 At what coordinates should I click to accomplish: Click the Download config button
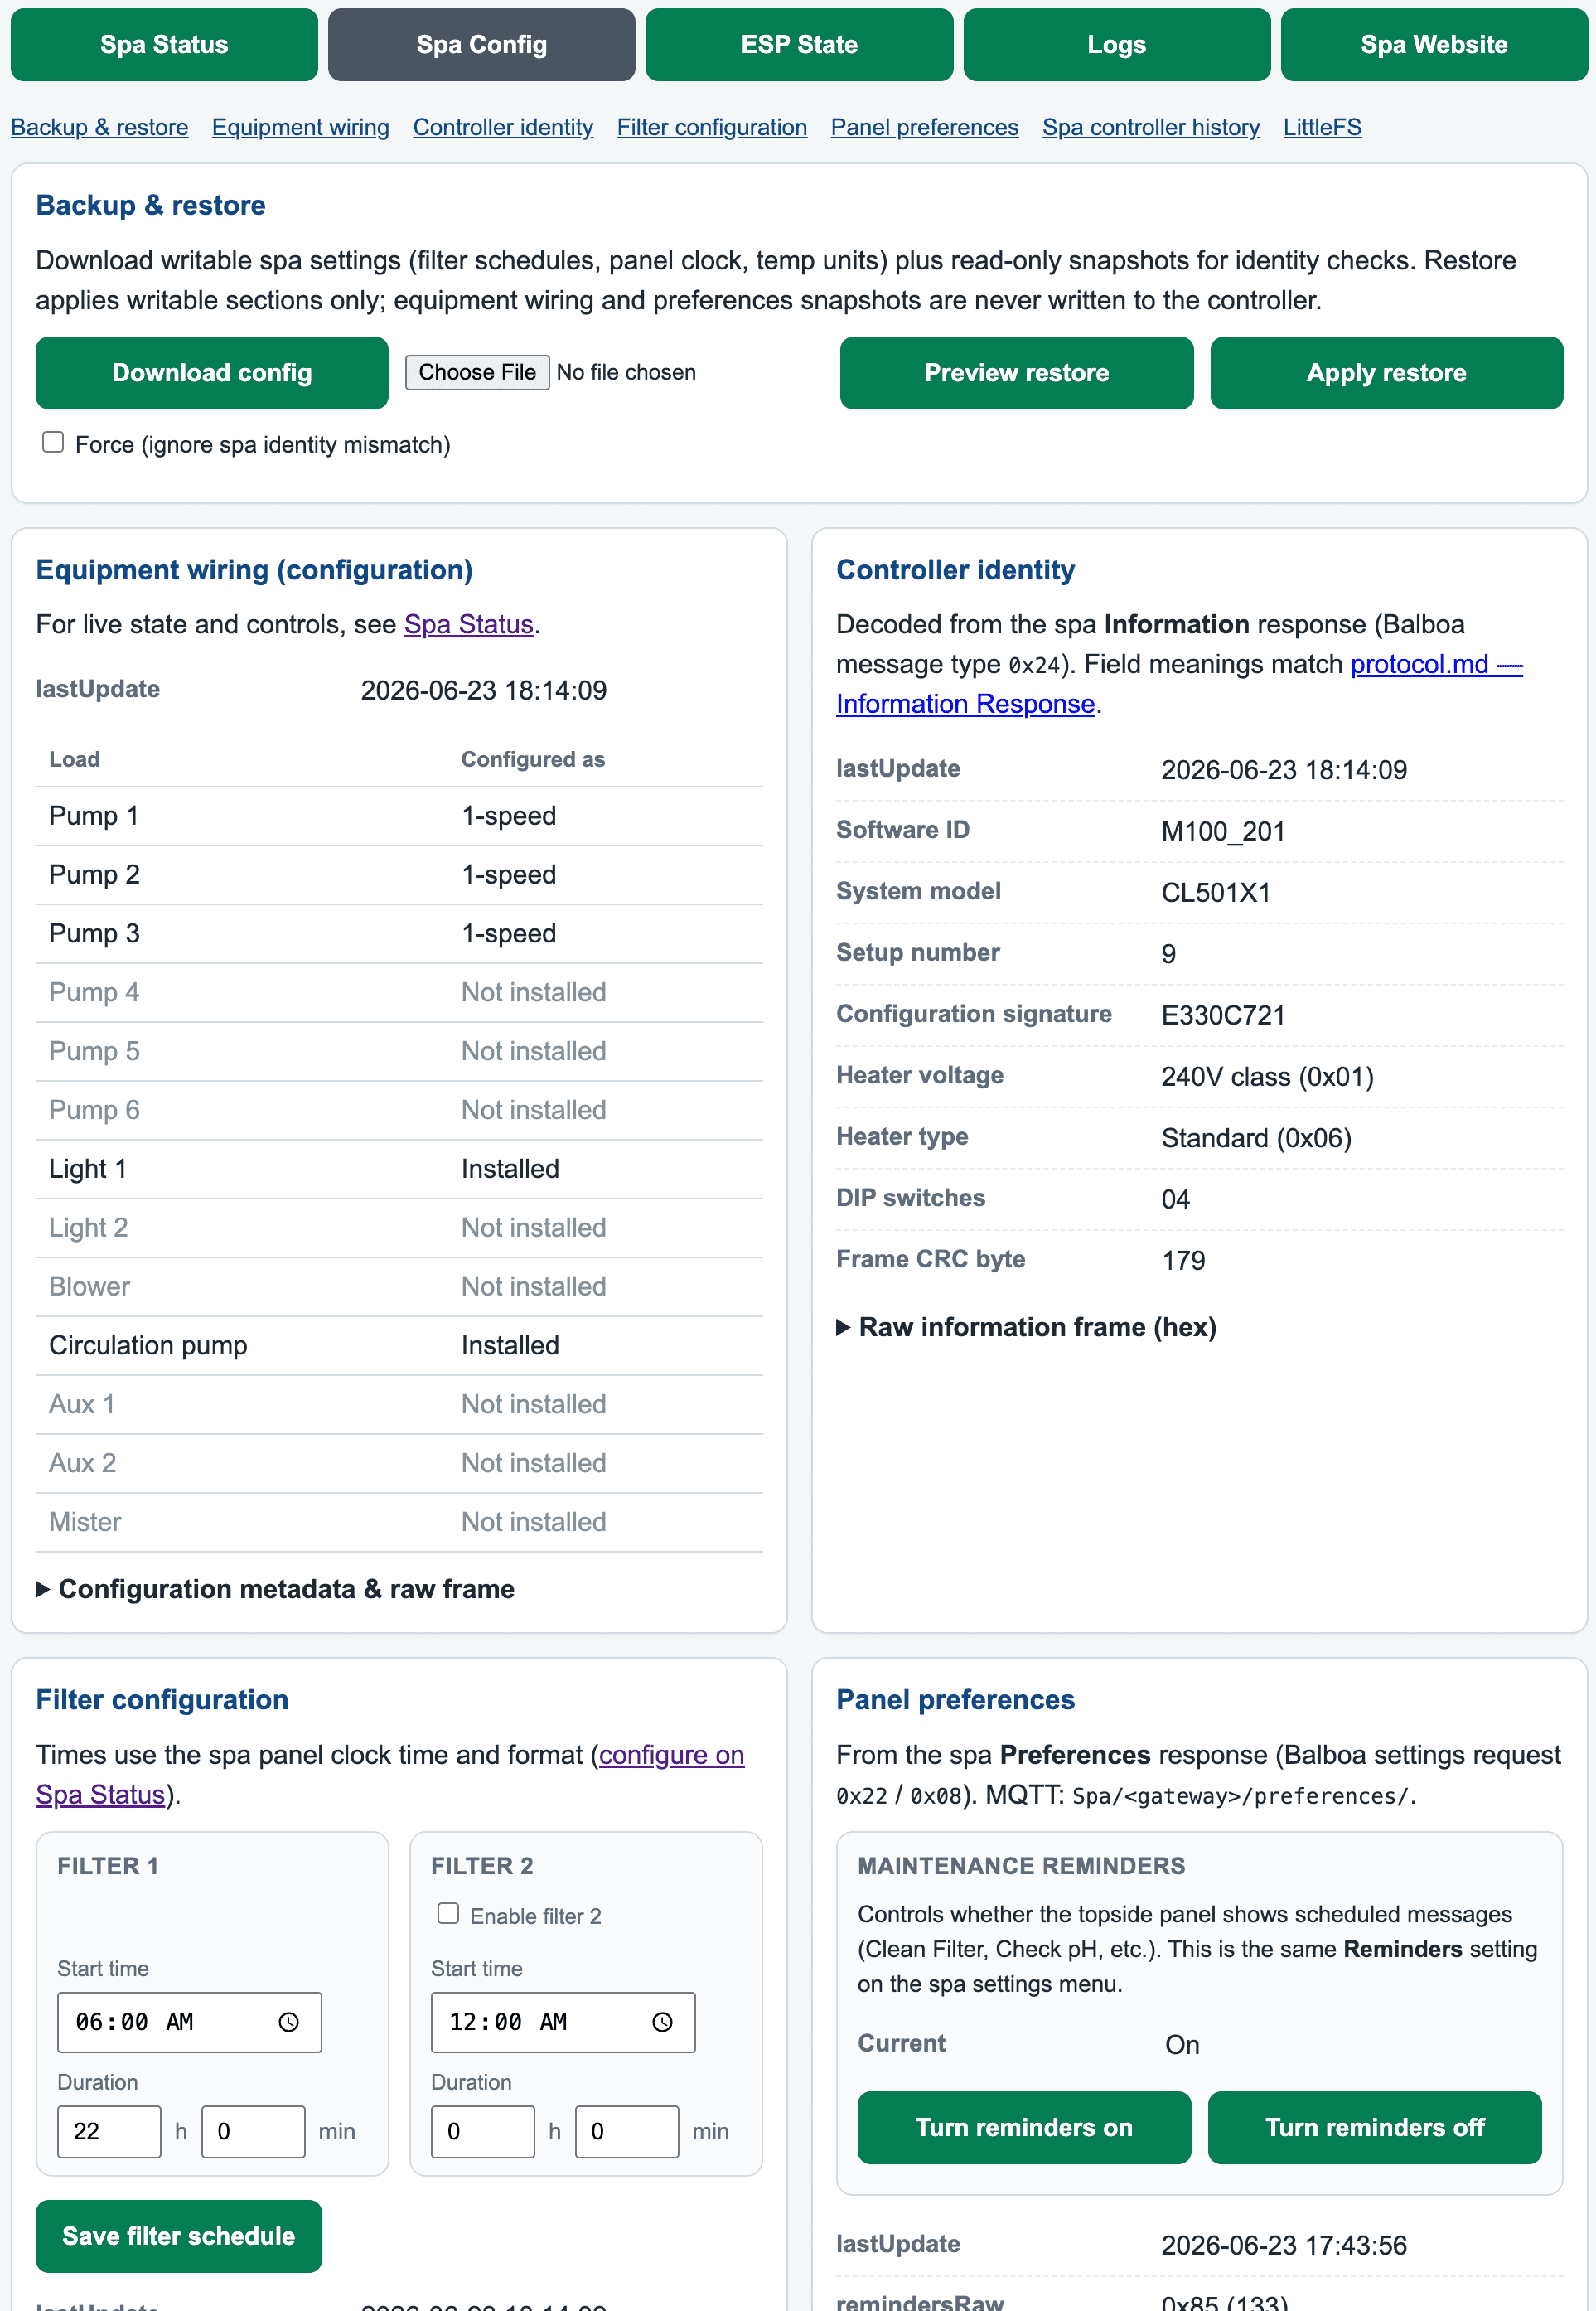(x=212, y=373)
